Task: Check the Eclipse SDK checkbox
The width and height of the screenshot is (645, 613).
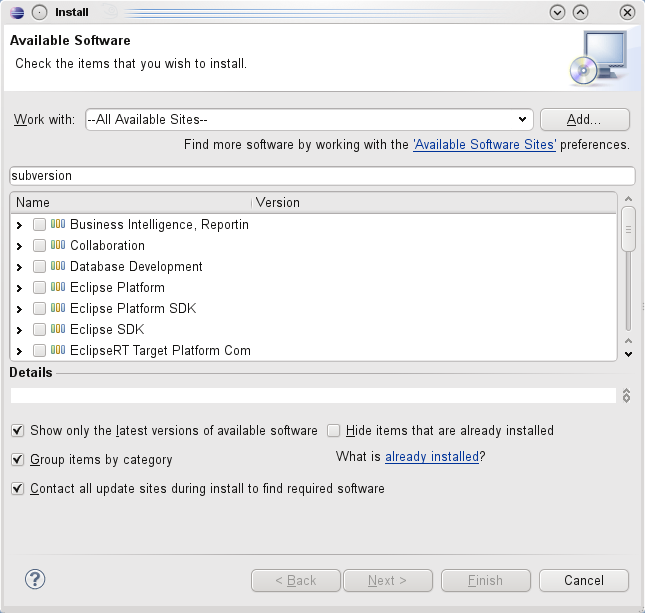Action: (39, 330)
